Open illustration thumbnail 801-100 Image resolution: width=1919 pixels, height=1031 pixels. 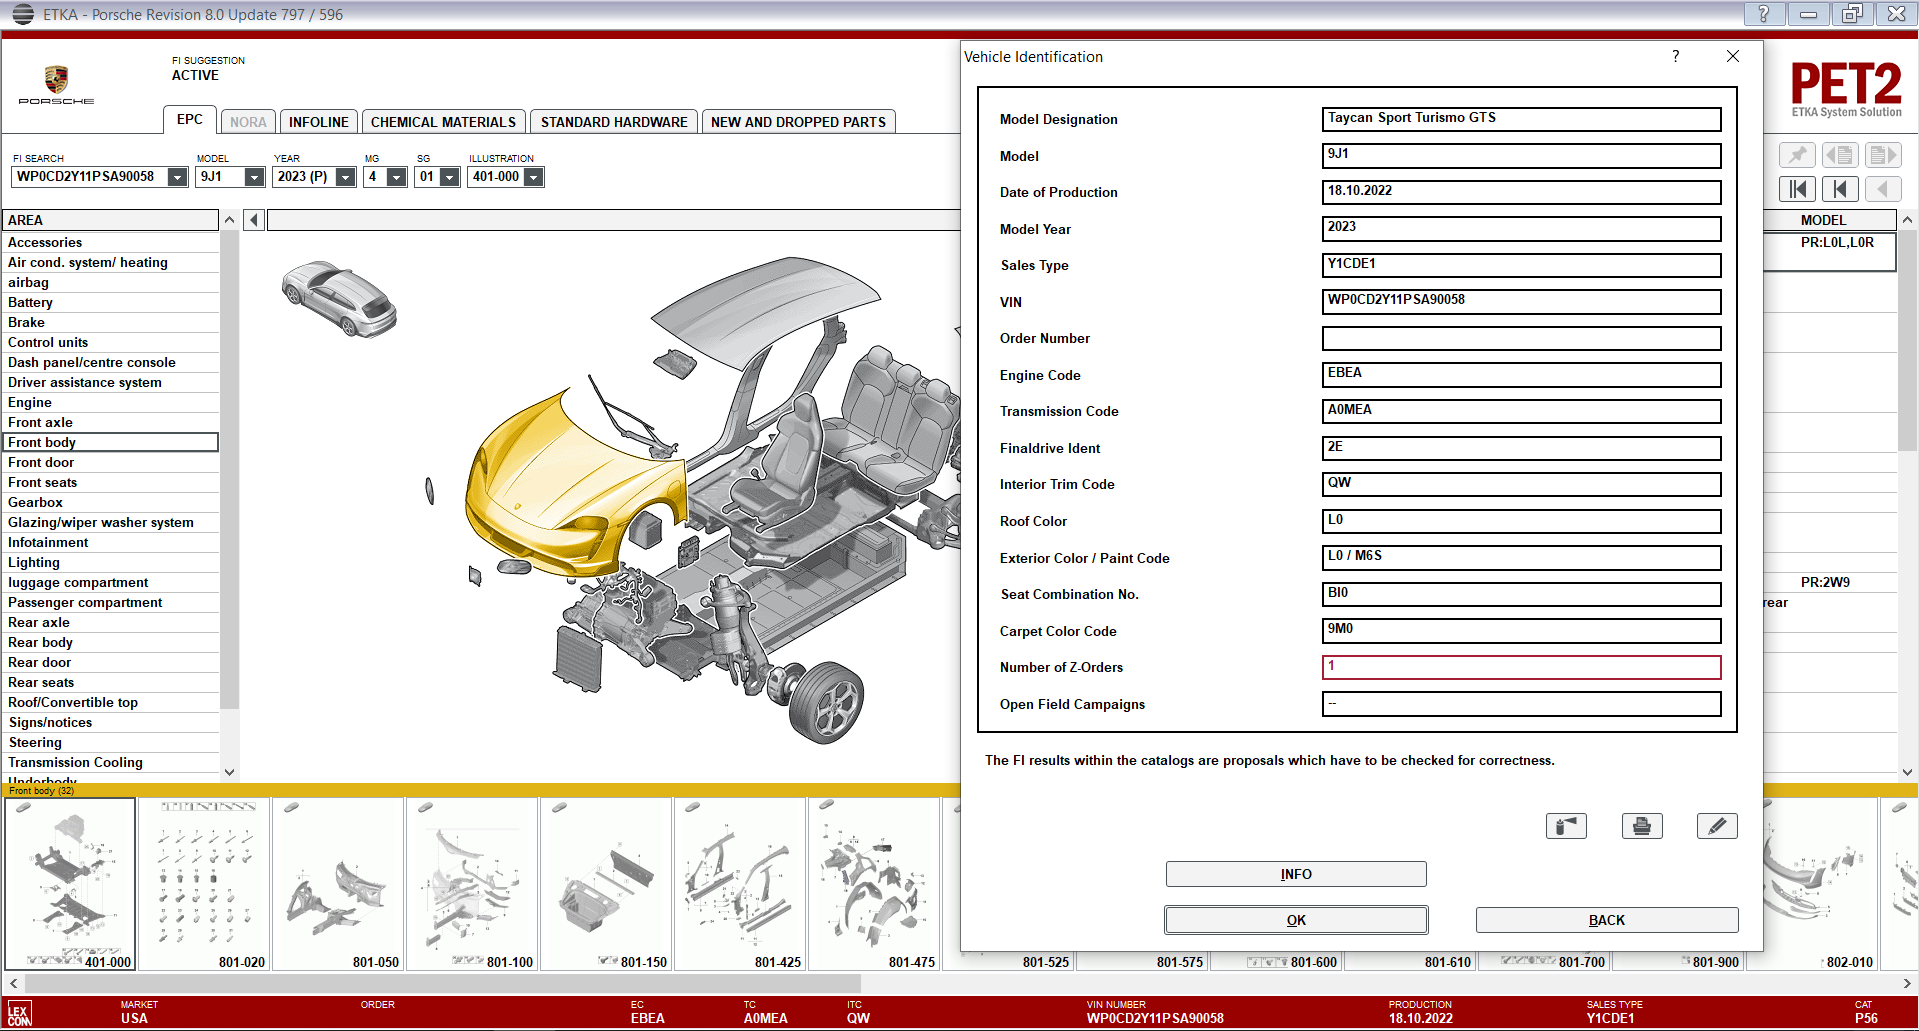point(472,884)
